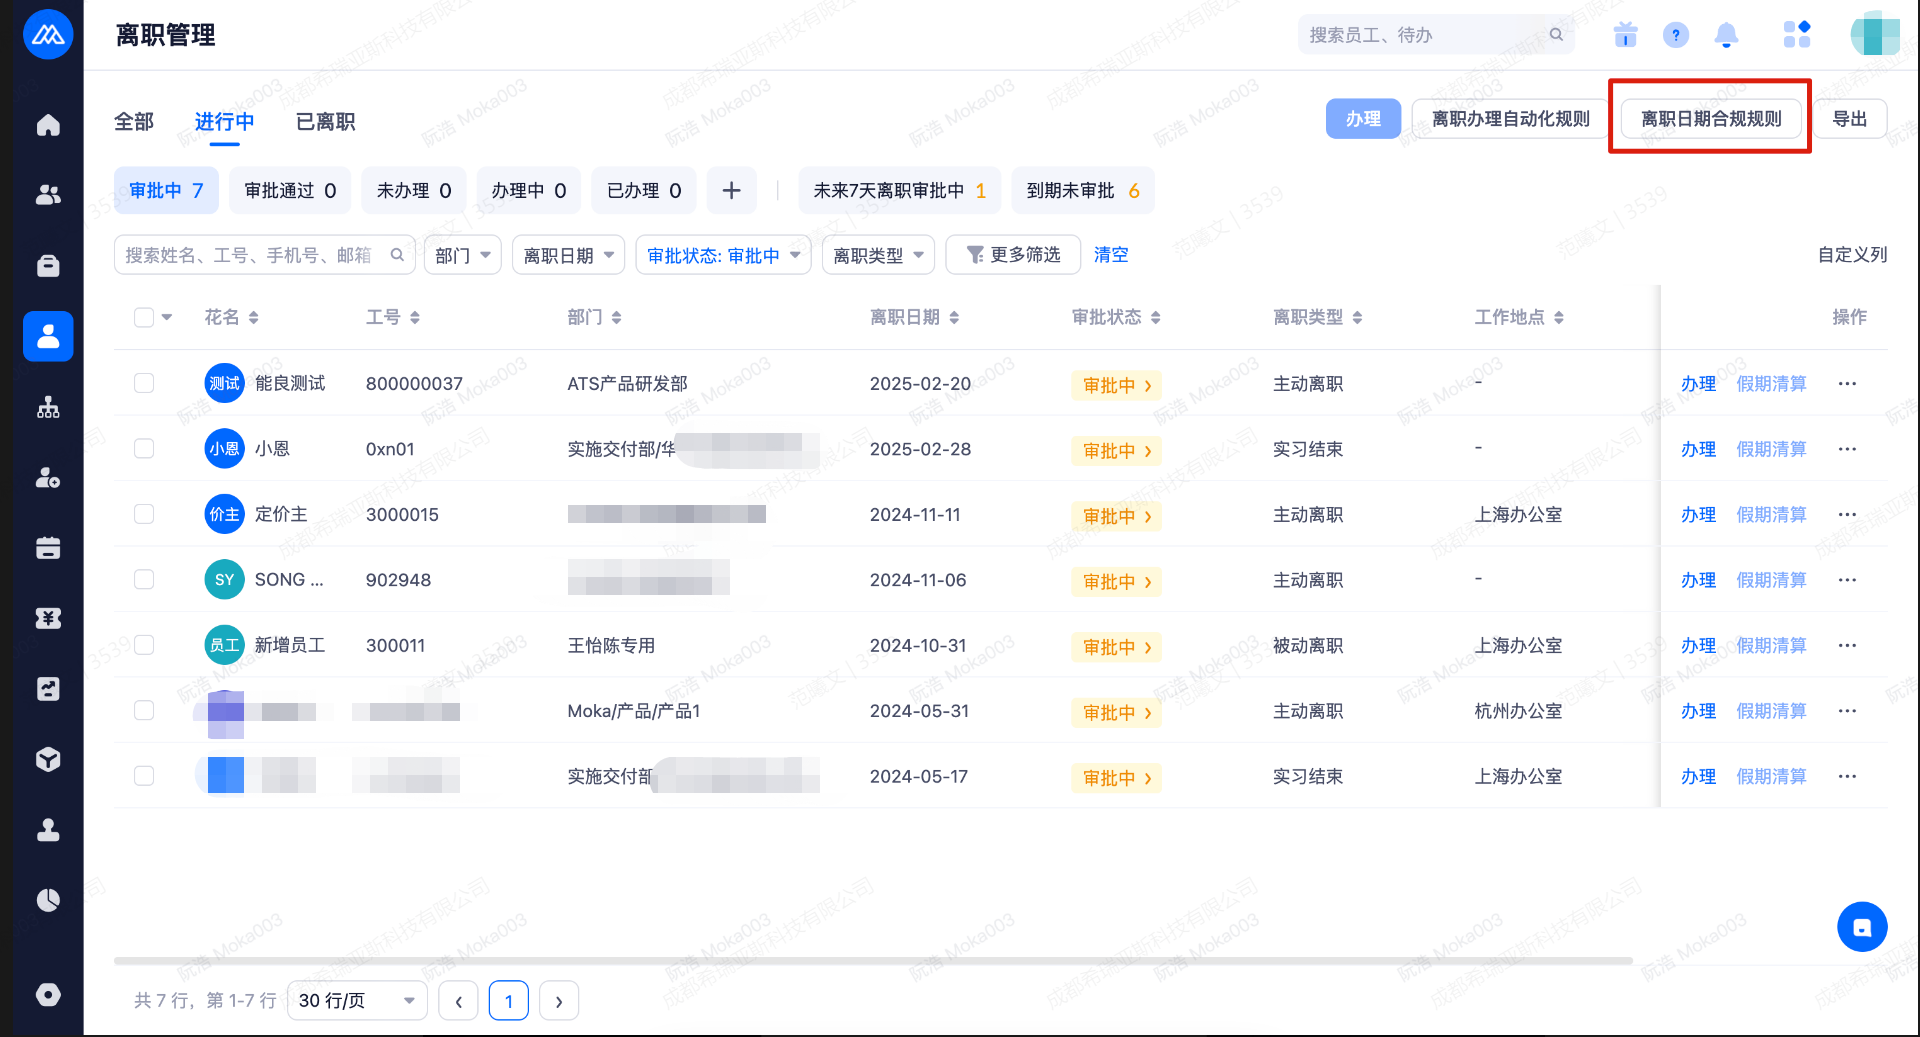This screenshot has height=1037, width=1920.
Task: Tick the checkbox for 小恩
Action: pos(144,448)
